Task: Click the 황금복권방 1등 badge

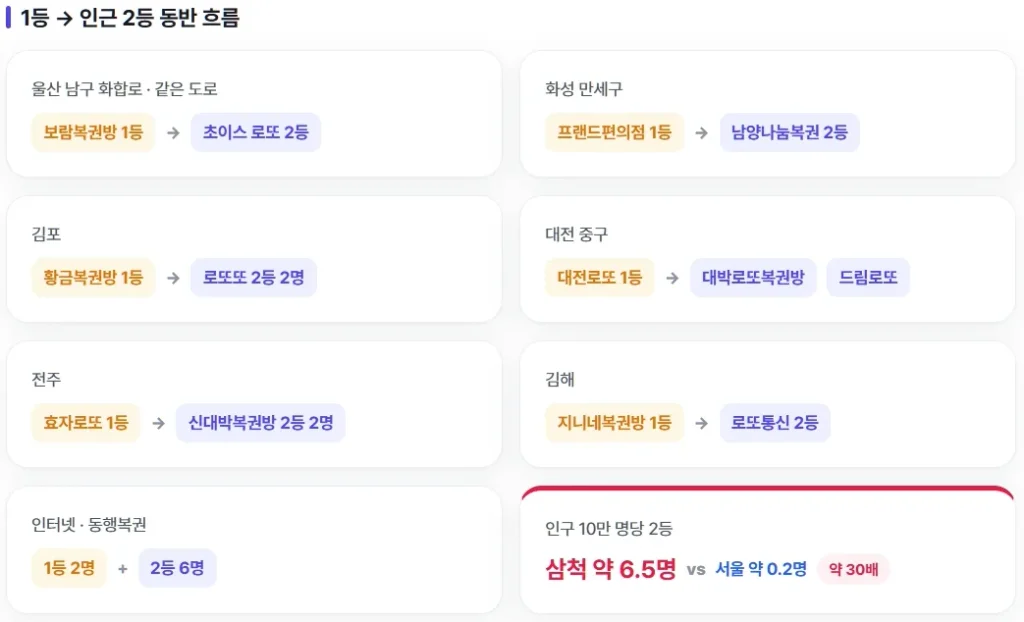Action: tap(93, 278)
